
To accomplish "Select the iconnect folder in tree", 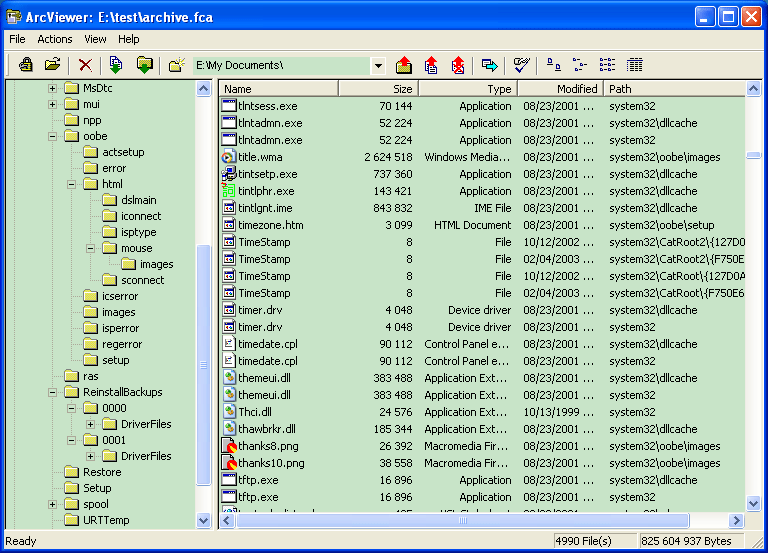I will click(141, 216).
